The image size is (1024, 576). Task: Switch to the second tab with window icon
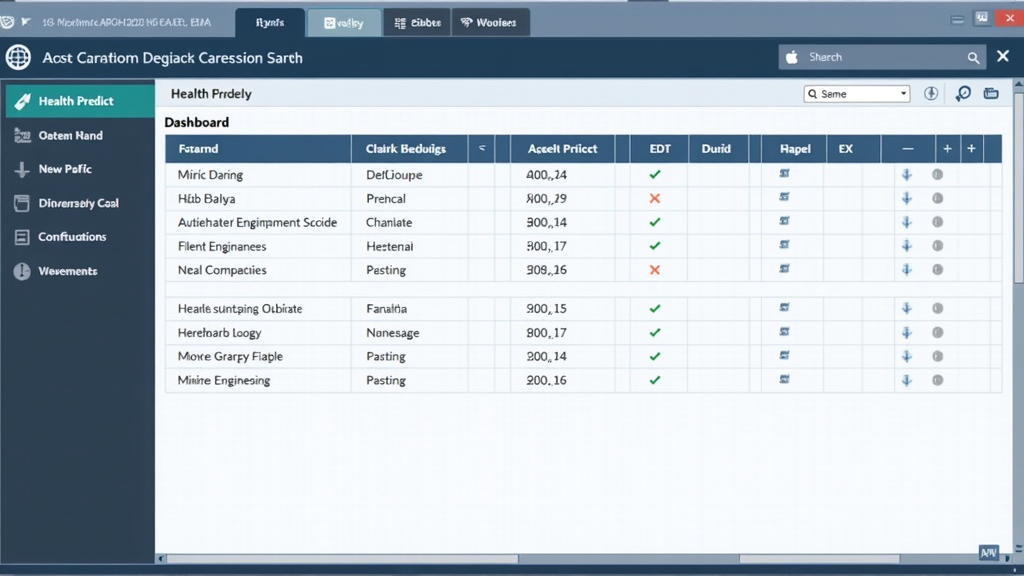344,23
